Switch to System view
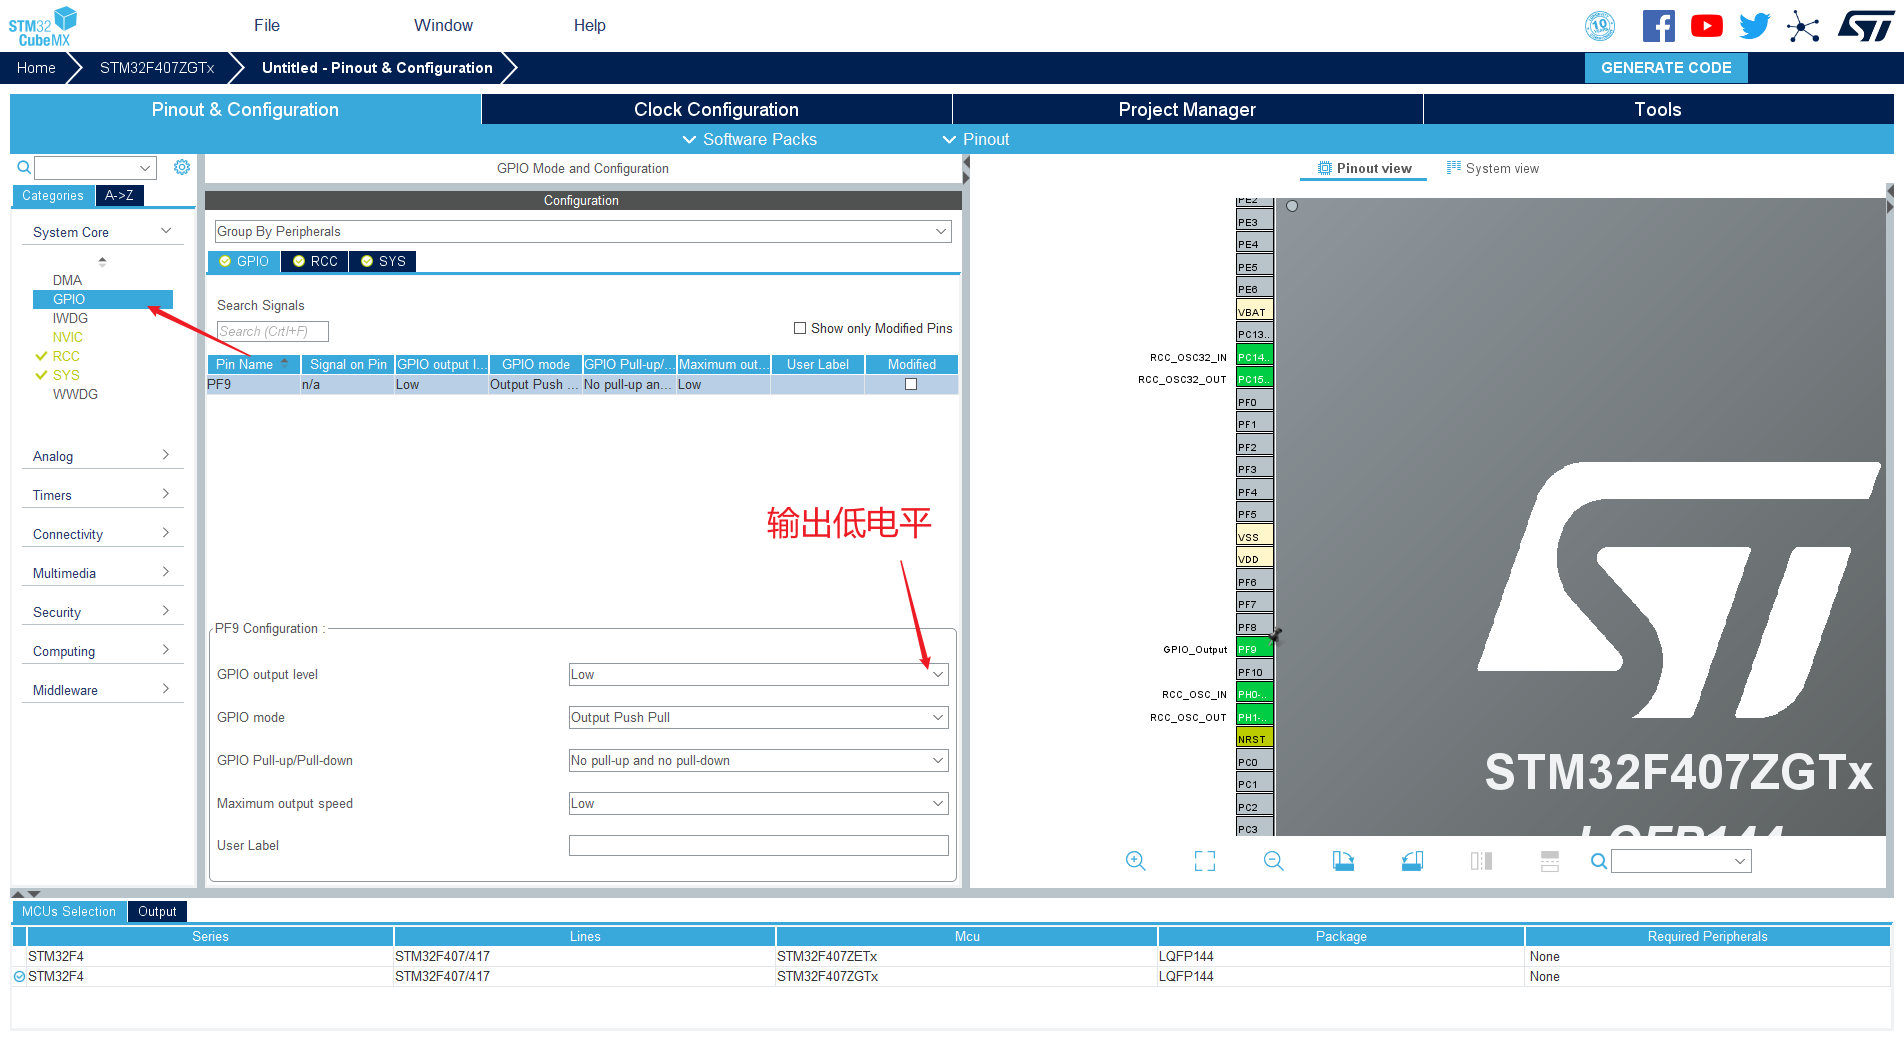This screenshot has width=1904, height=1041. coord(1493,168)
